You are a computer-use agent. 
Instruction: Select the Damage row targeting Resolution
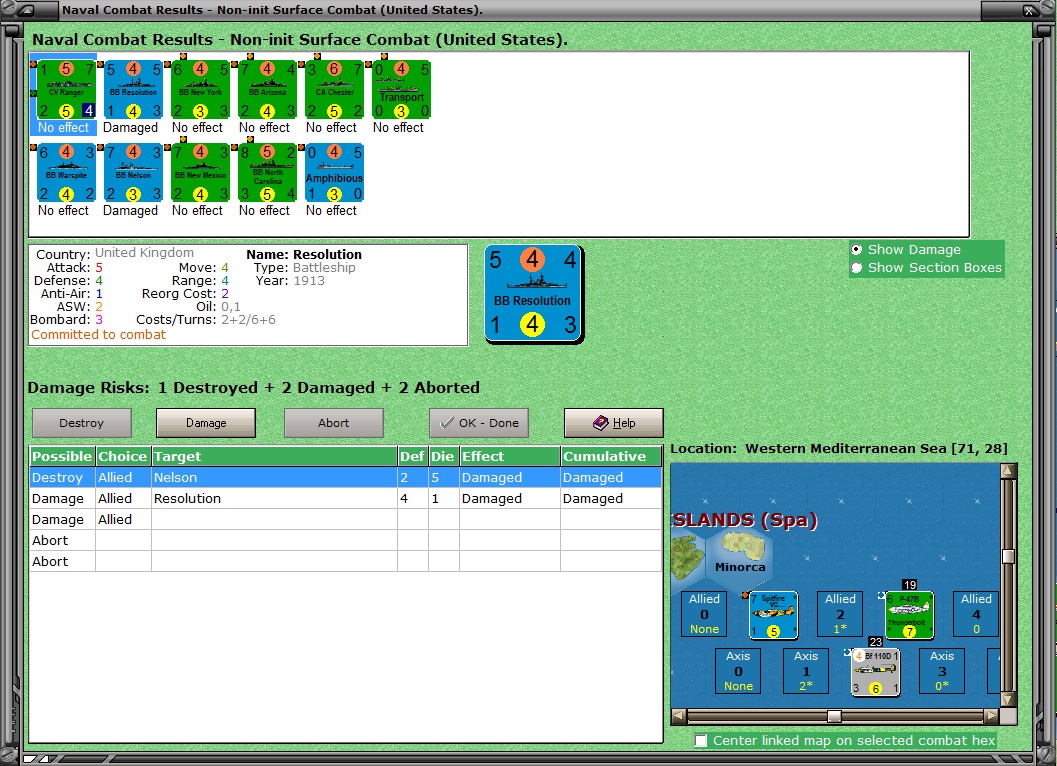point(345,498)
